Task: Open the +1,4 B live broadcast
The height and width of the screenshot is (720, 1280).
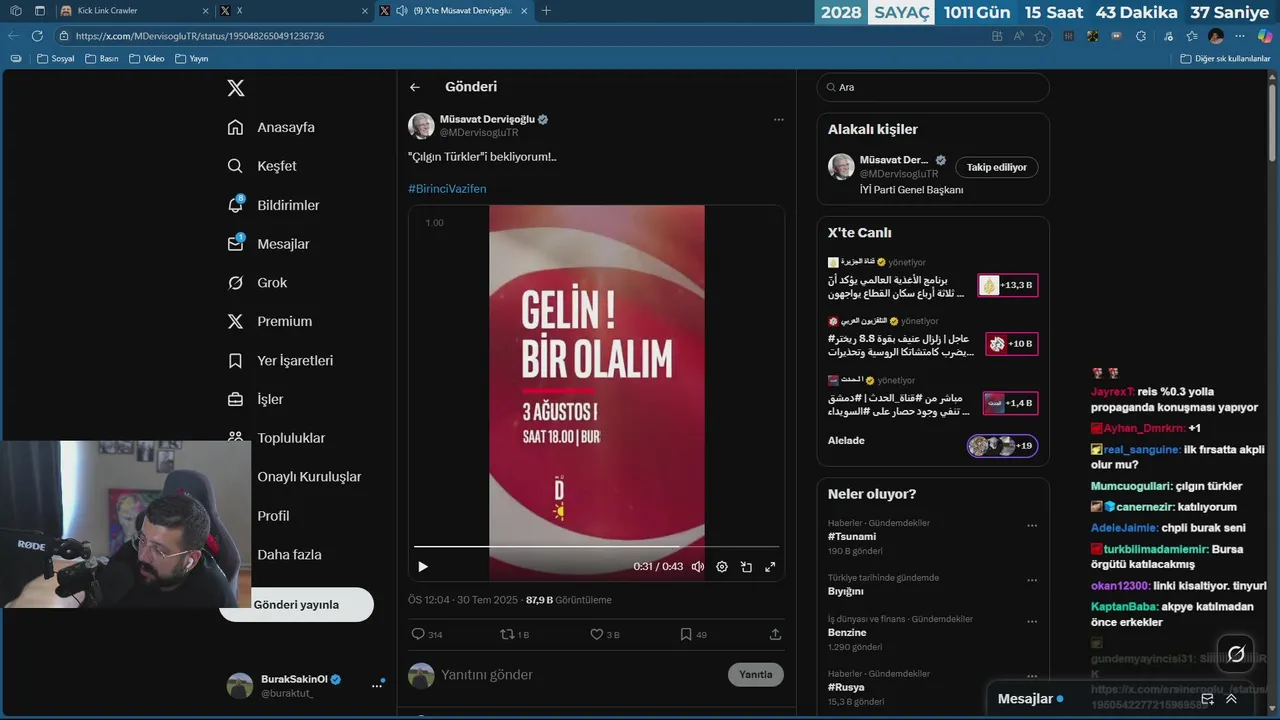Action: [1010, 403]
